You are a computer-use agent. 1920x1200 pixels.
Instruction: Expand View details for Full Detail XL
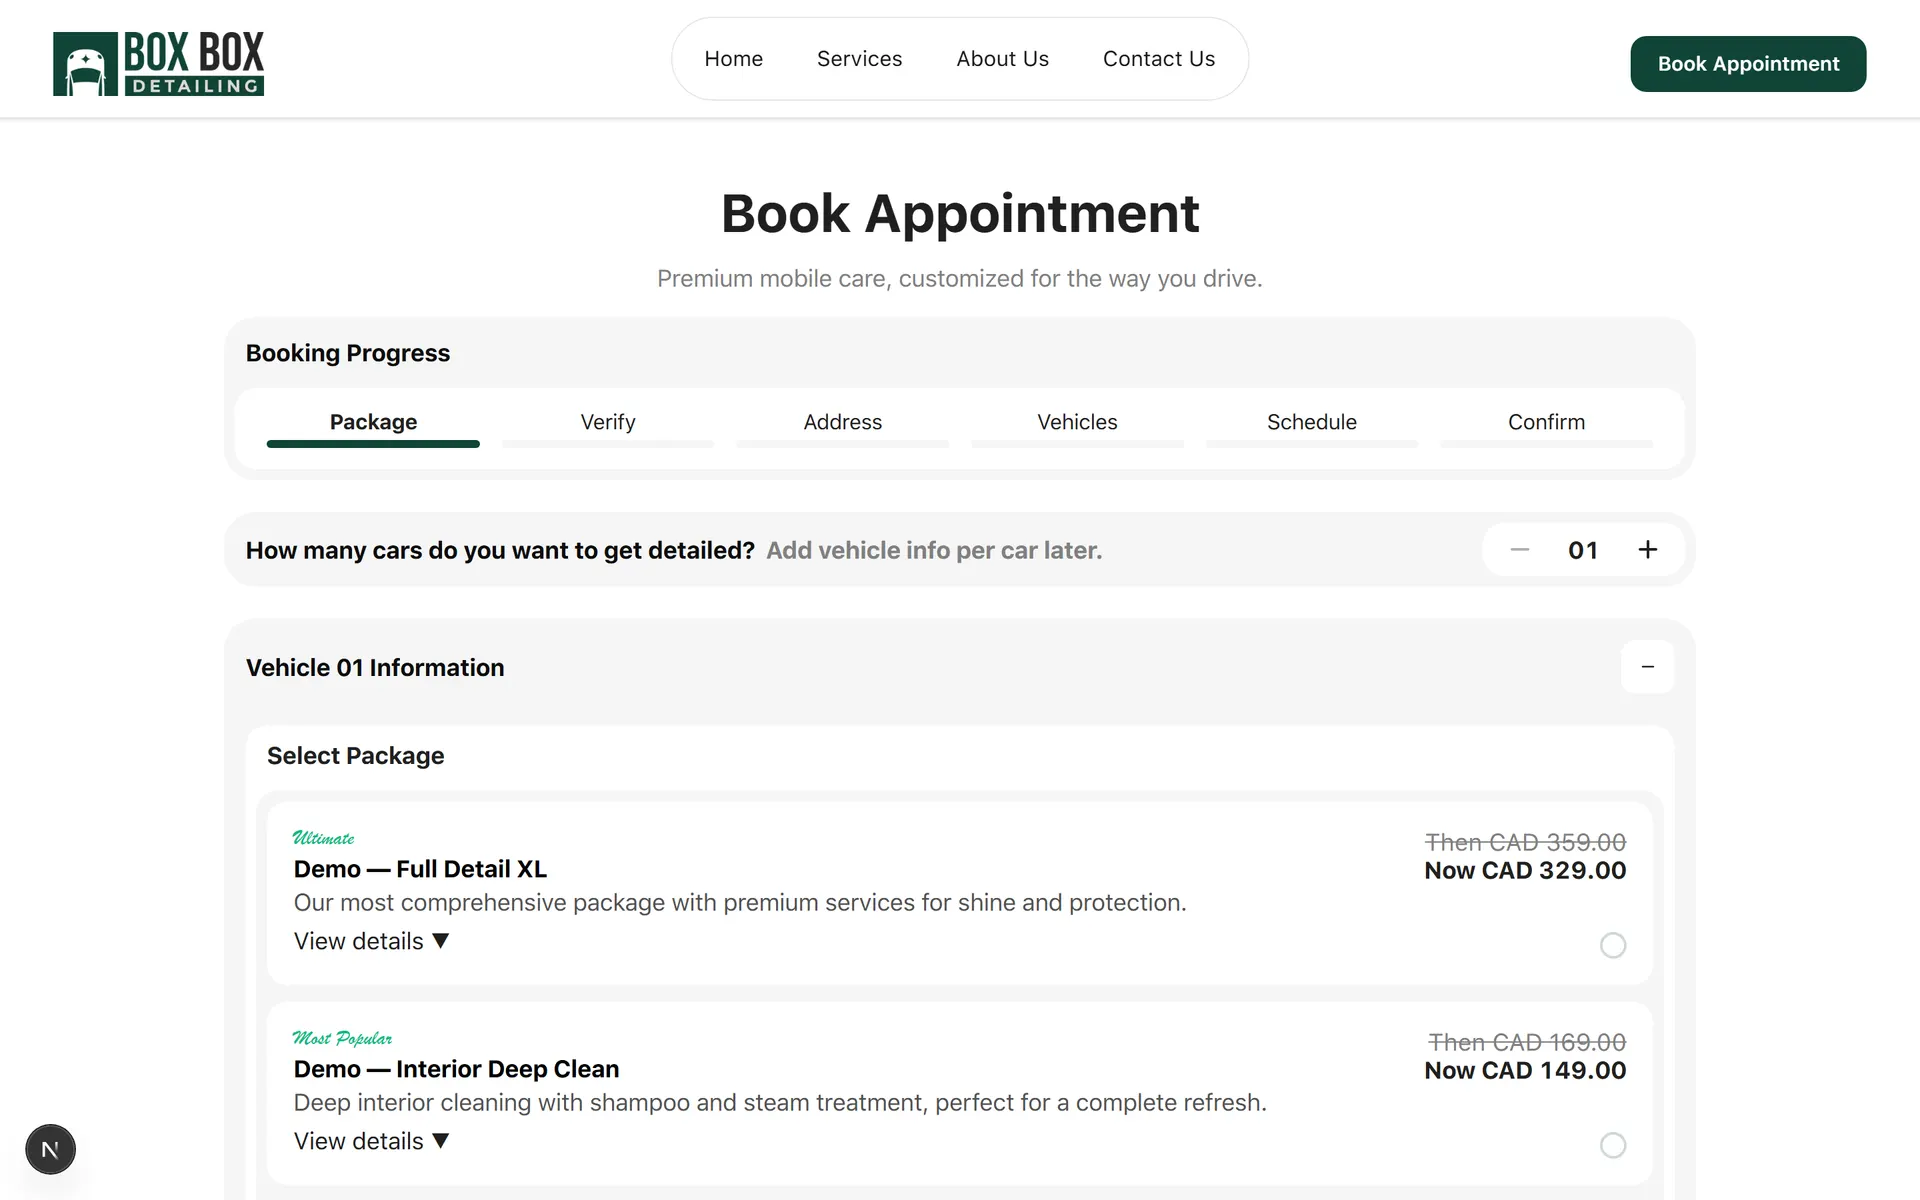point(371,941)
